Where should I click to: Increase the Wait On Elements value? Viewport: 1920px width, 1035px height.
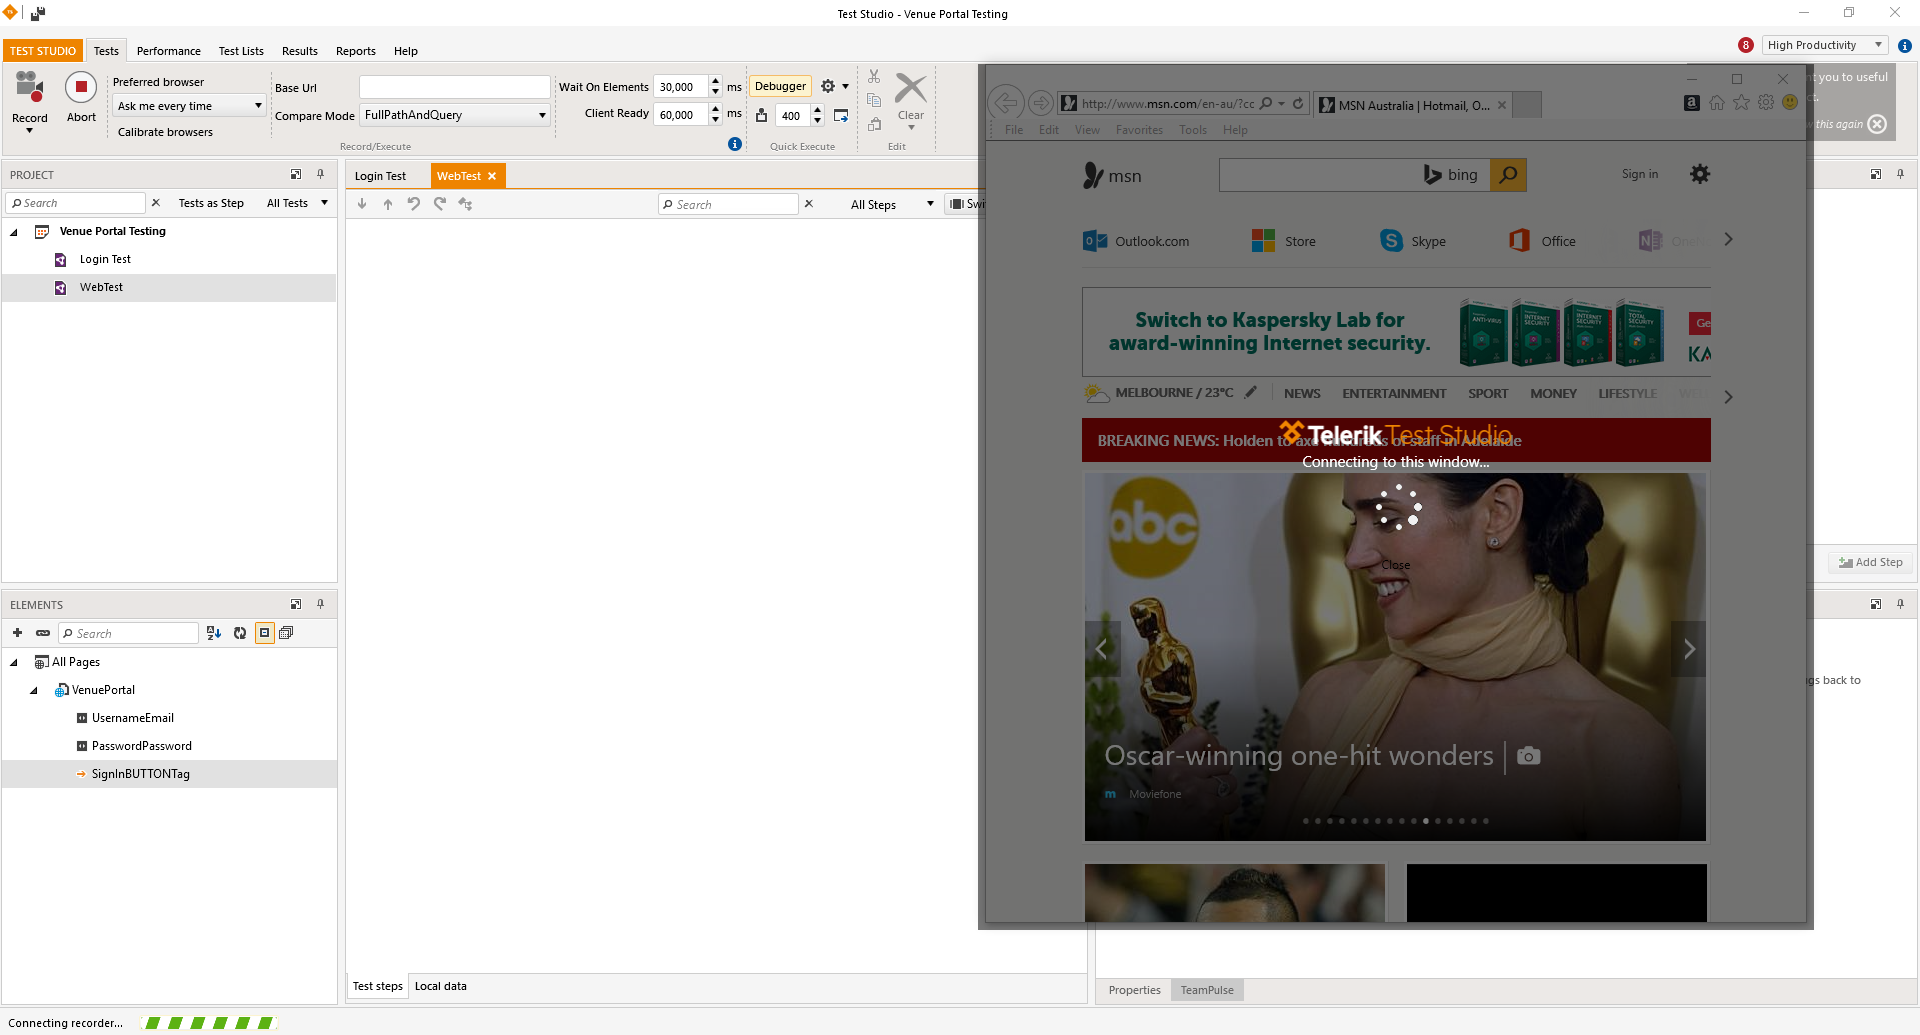pos(715,81)
